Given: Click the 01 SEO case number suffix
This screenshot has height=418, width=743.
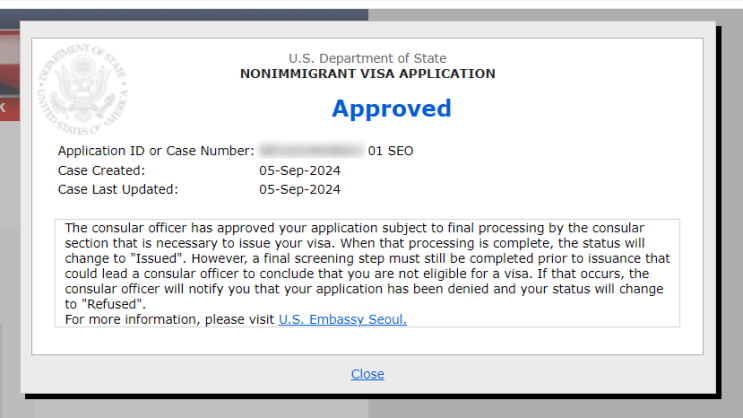Looking at the screenshot, I should pyautogui.click(x=390, y=151).
